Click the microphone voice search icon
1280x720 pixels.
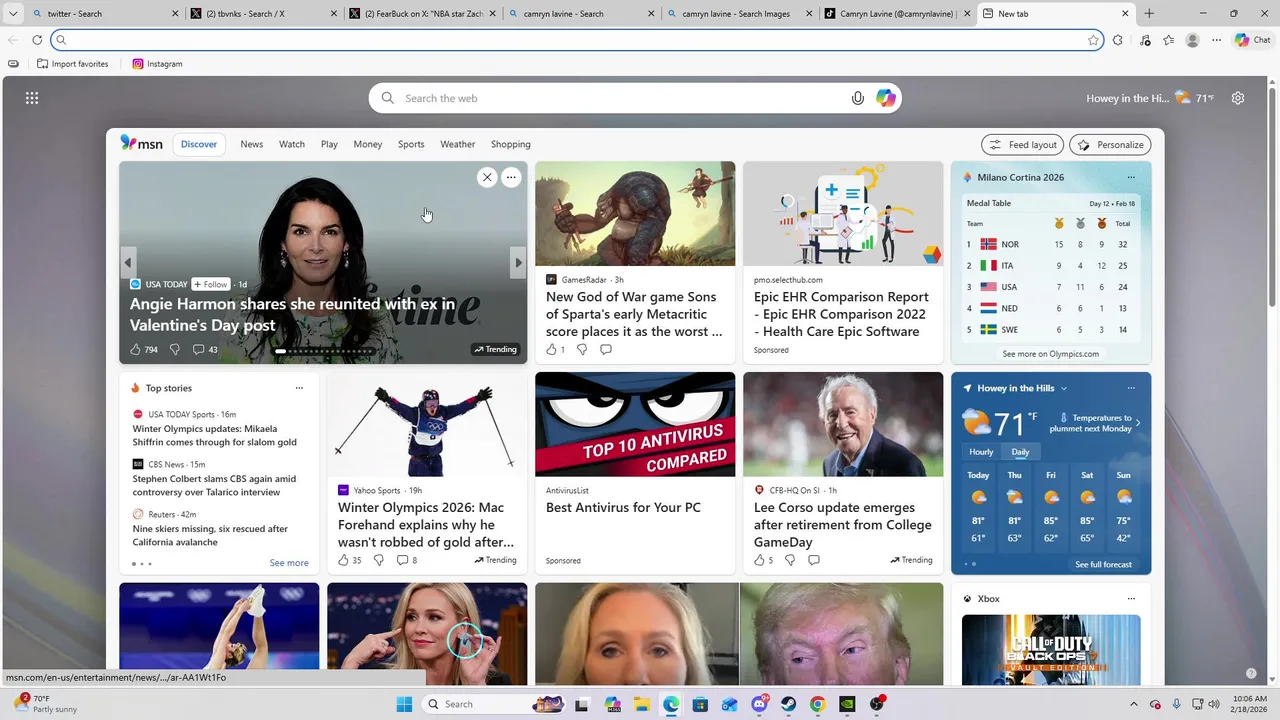click(857, 98)
